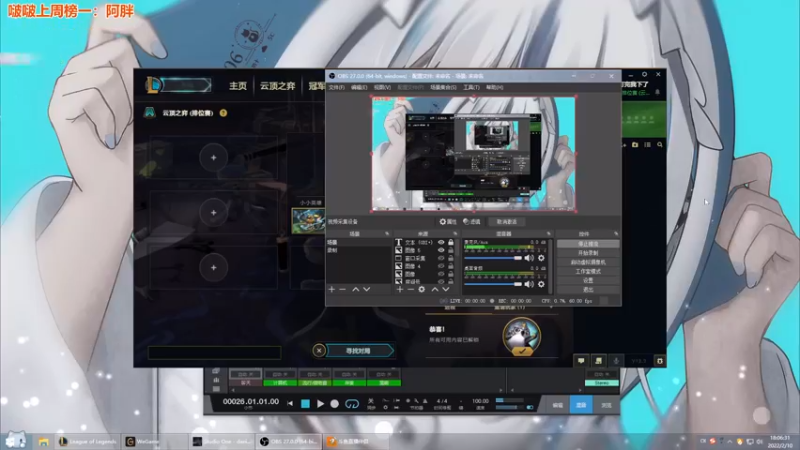
Task: Click return-to-zero button in Studio One transport
Action: [290, 404]
